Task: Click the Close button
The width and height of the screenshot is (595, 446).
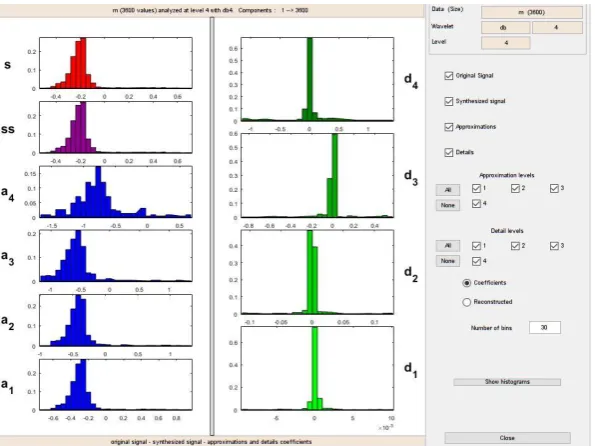Action: point(507,438)
